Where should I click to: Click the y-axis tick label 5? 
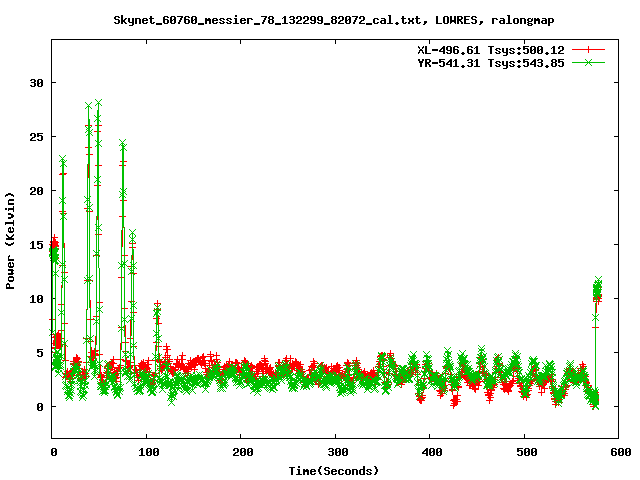coord(40,353)
